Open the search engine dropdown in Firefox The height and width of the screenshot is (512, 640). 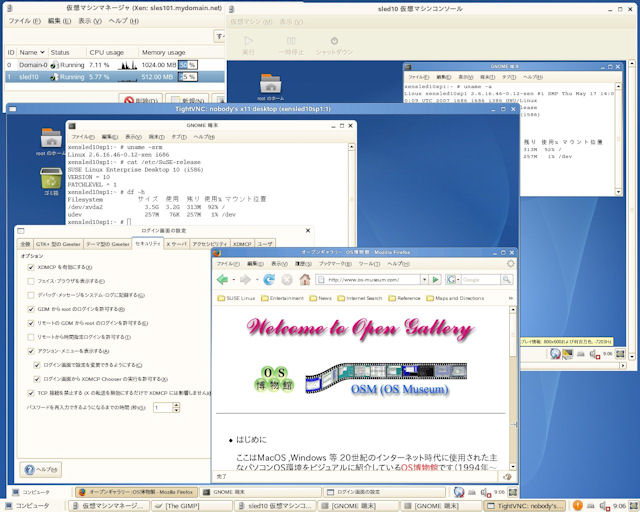(x=458, y=280)
